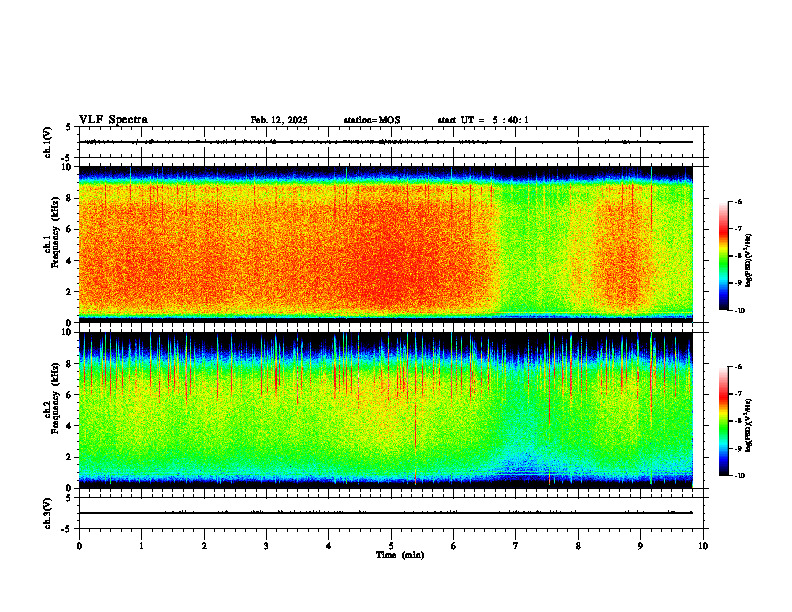Image resolution: width=792 pixels, height=612 pixels.
Task: Click the time axis tick label "2"
Action: [204, 546]
